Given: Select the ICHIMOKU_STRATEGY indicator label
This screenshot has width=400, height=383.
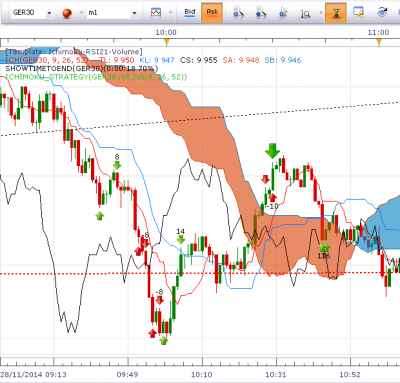Looking at the screenshot, I should [96, 77].
